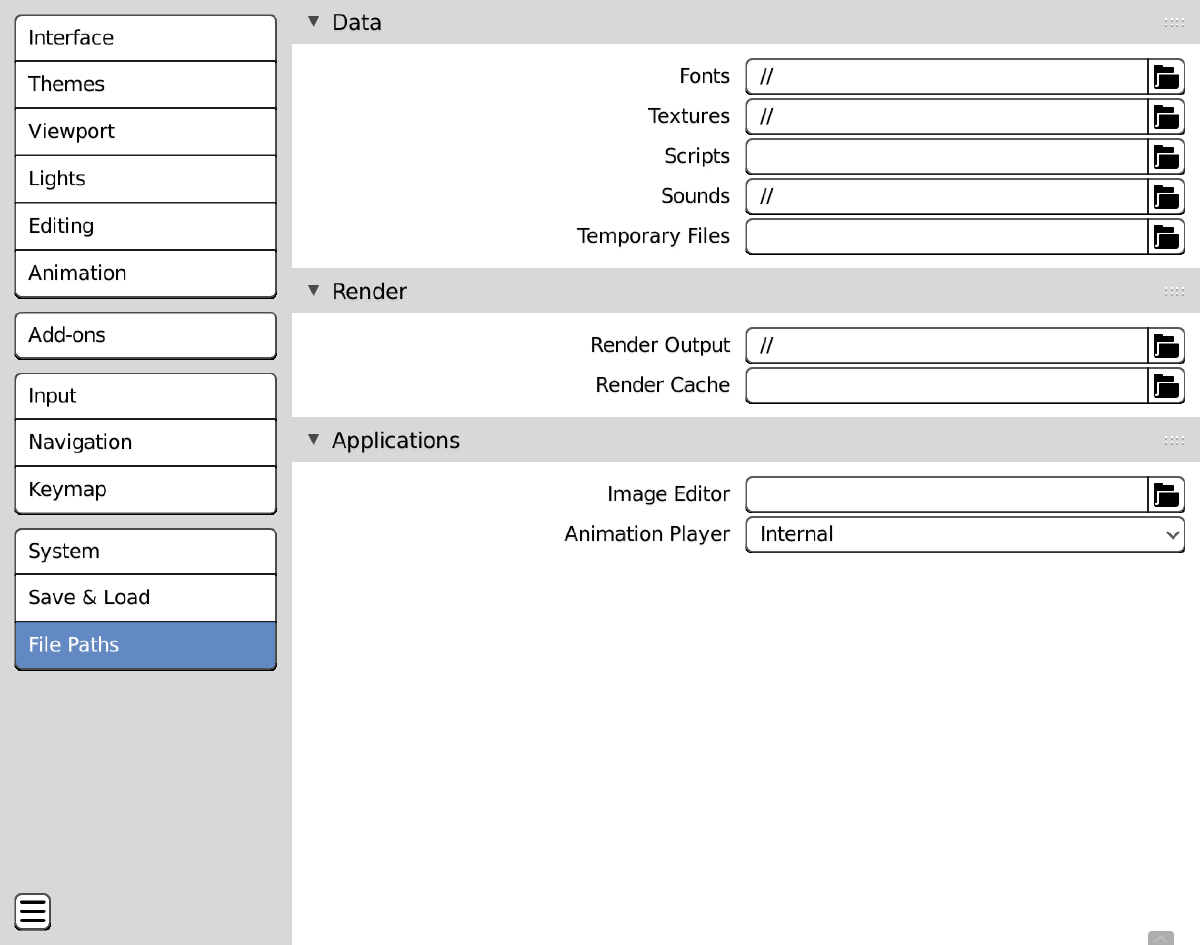The height and width of the screenshot is (945, 1200).
Task: Open the Add-ons preferences section
Action: (145, 336)
